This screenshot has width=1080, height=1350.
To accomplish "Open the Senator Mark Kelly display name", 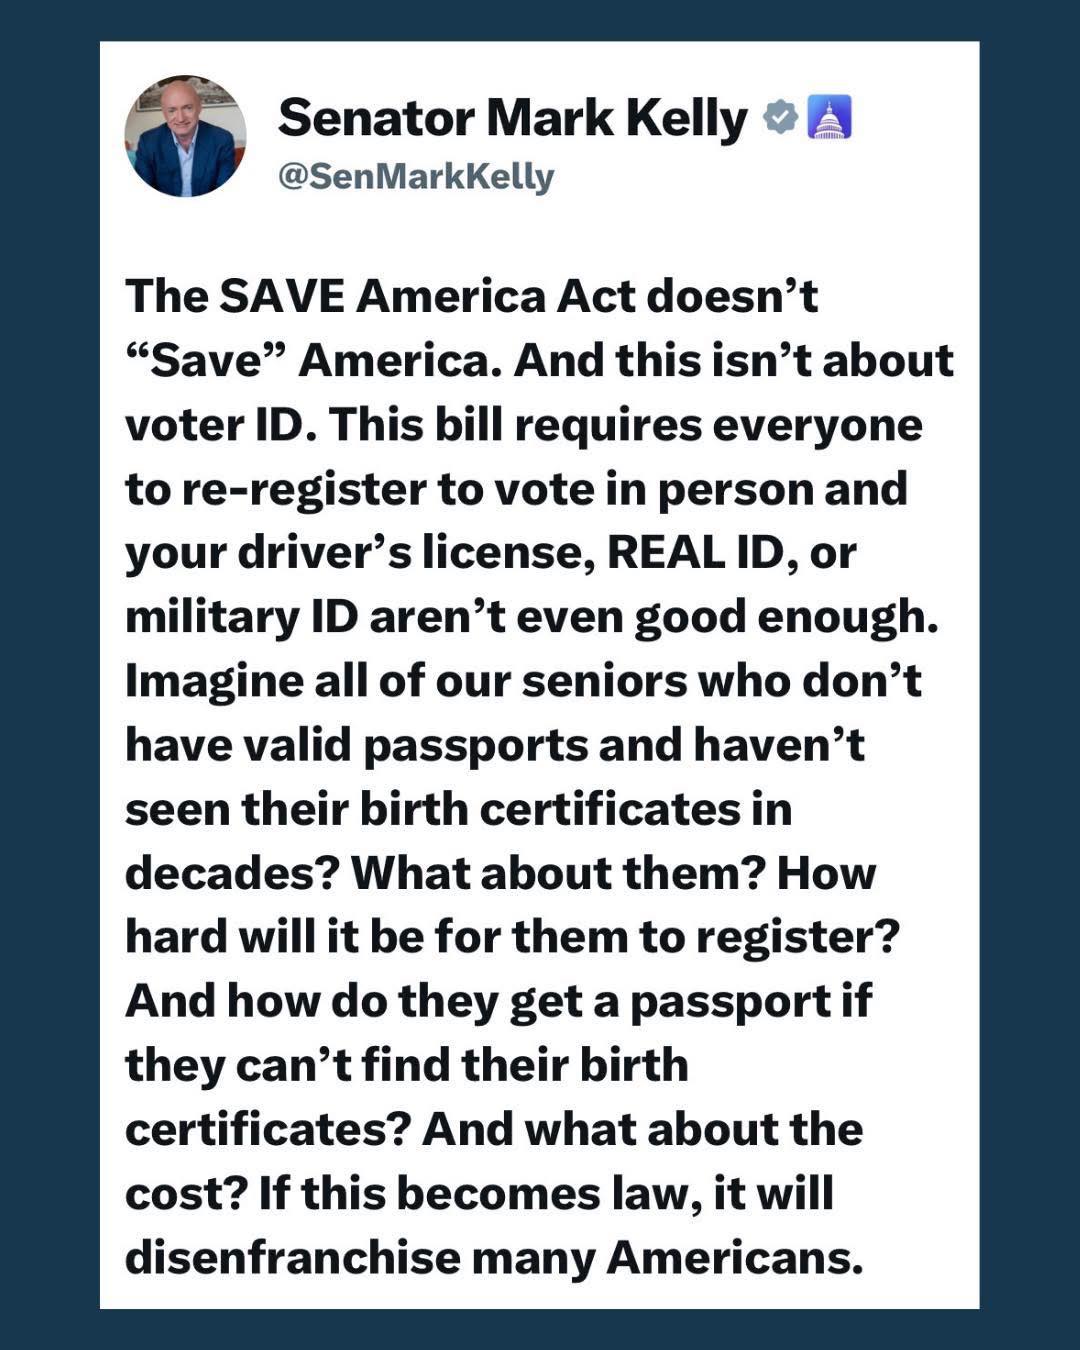I will [x=512, y=118].
